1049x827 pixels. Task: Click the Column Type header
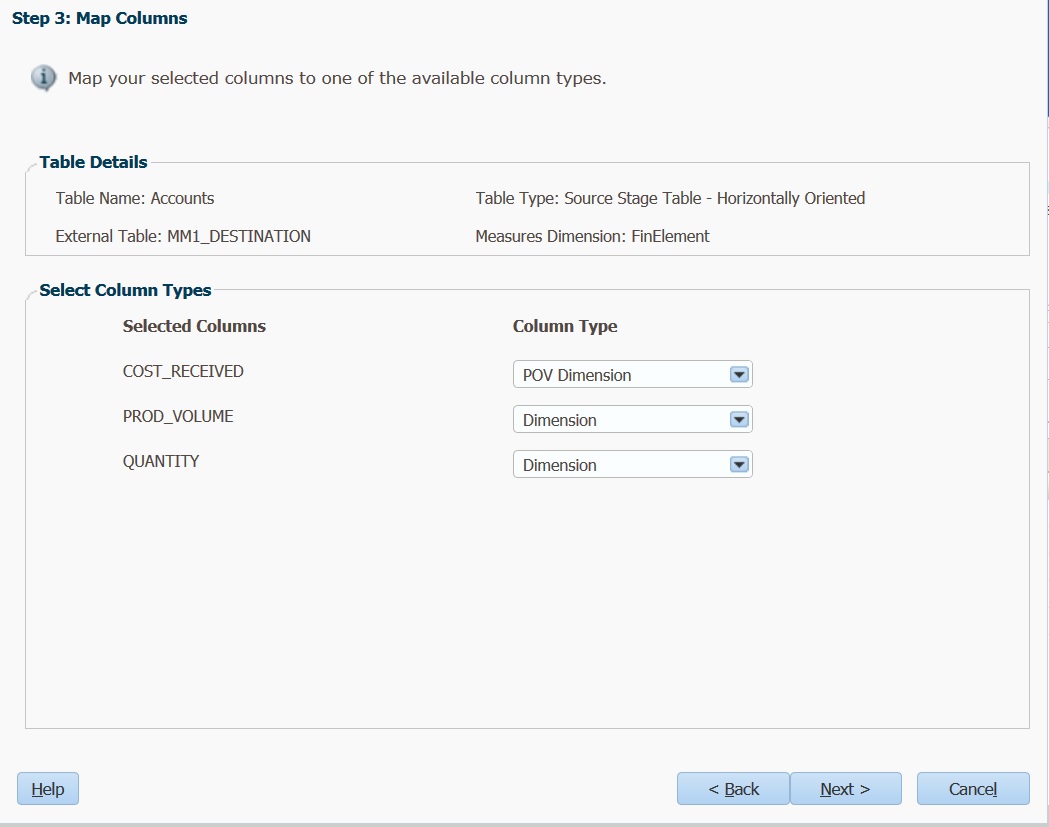565,326
